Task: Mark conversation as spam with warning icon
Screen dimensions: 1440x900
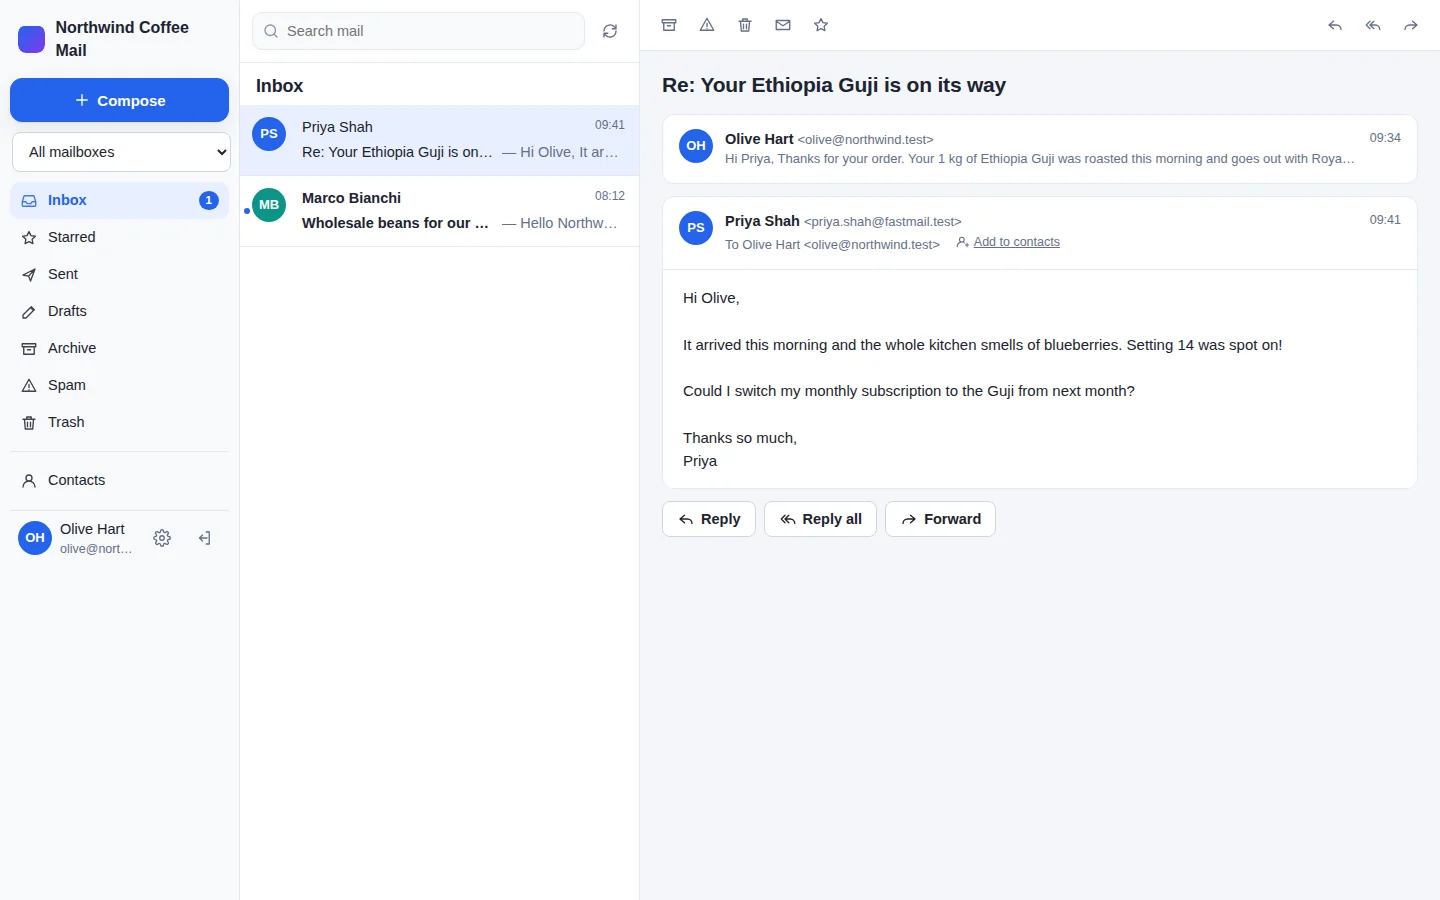Action: [707, 25]
